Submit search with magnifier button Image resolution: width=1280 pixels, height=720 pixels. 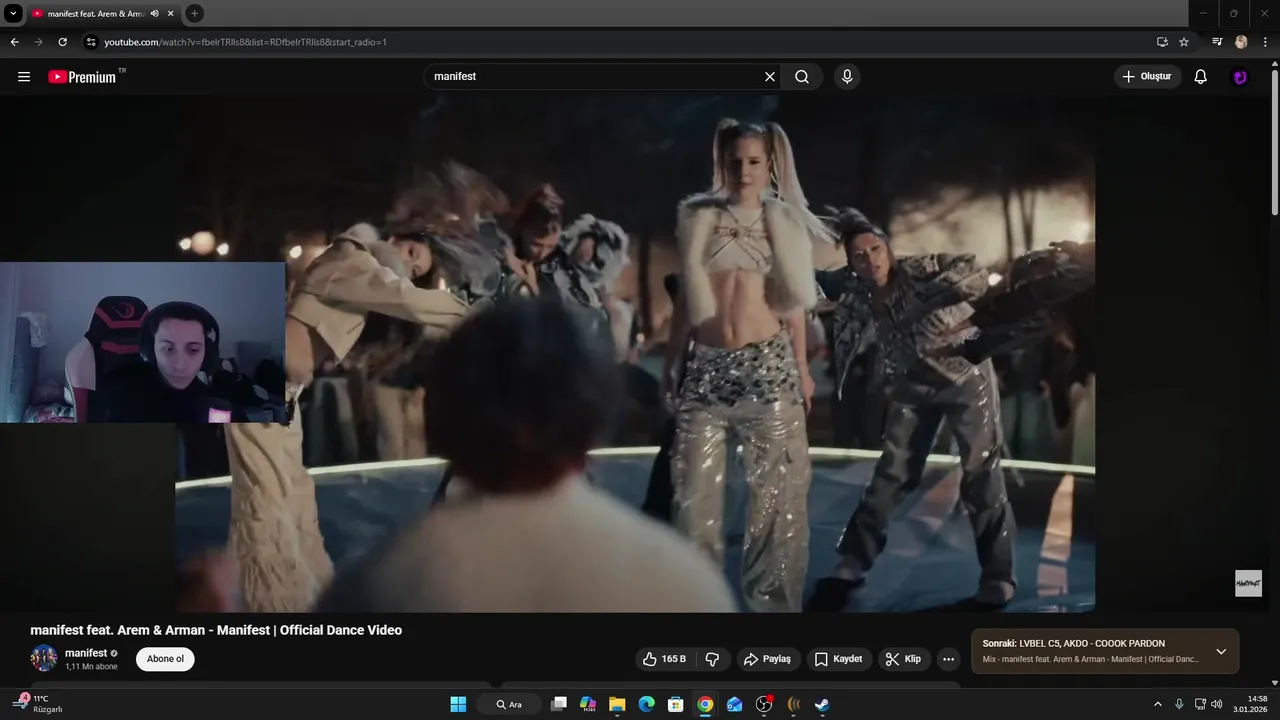[x=802, y=77]
